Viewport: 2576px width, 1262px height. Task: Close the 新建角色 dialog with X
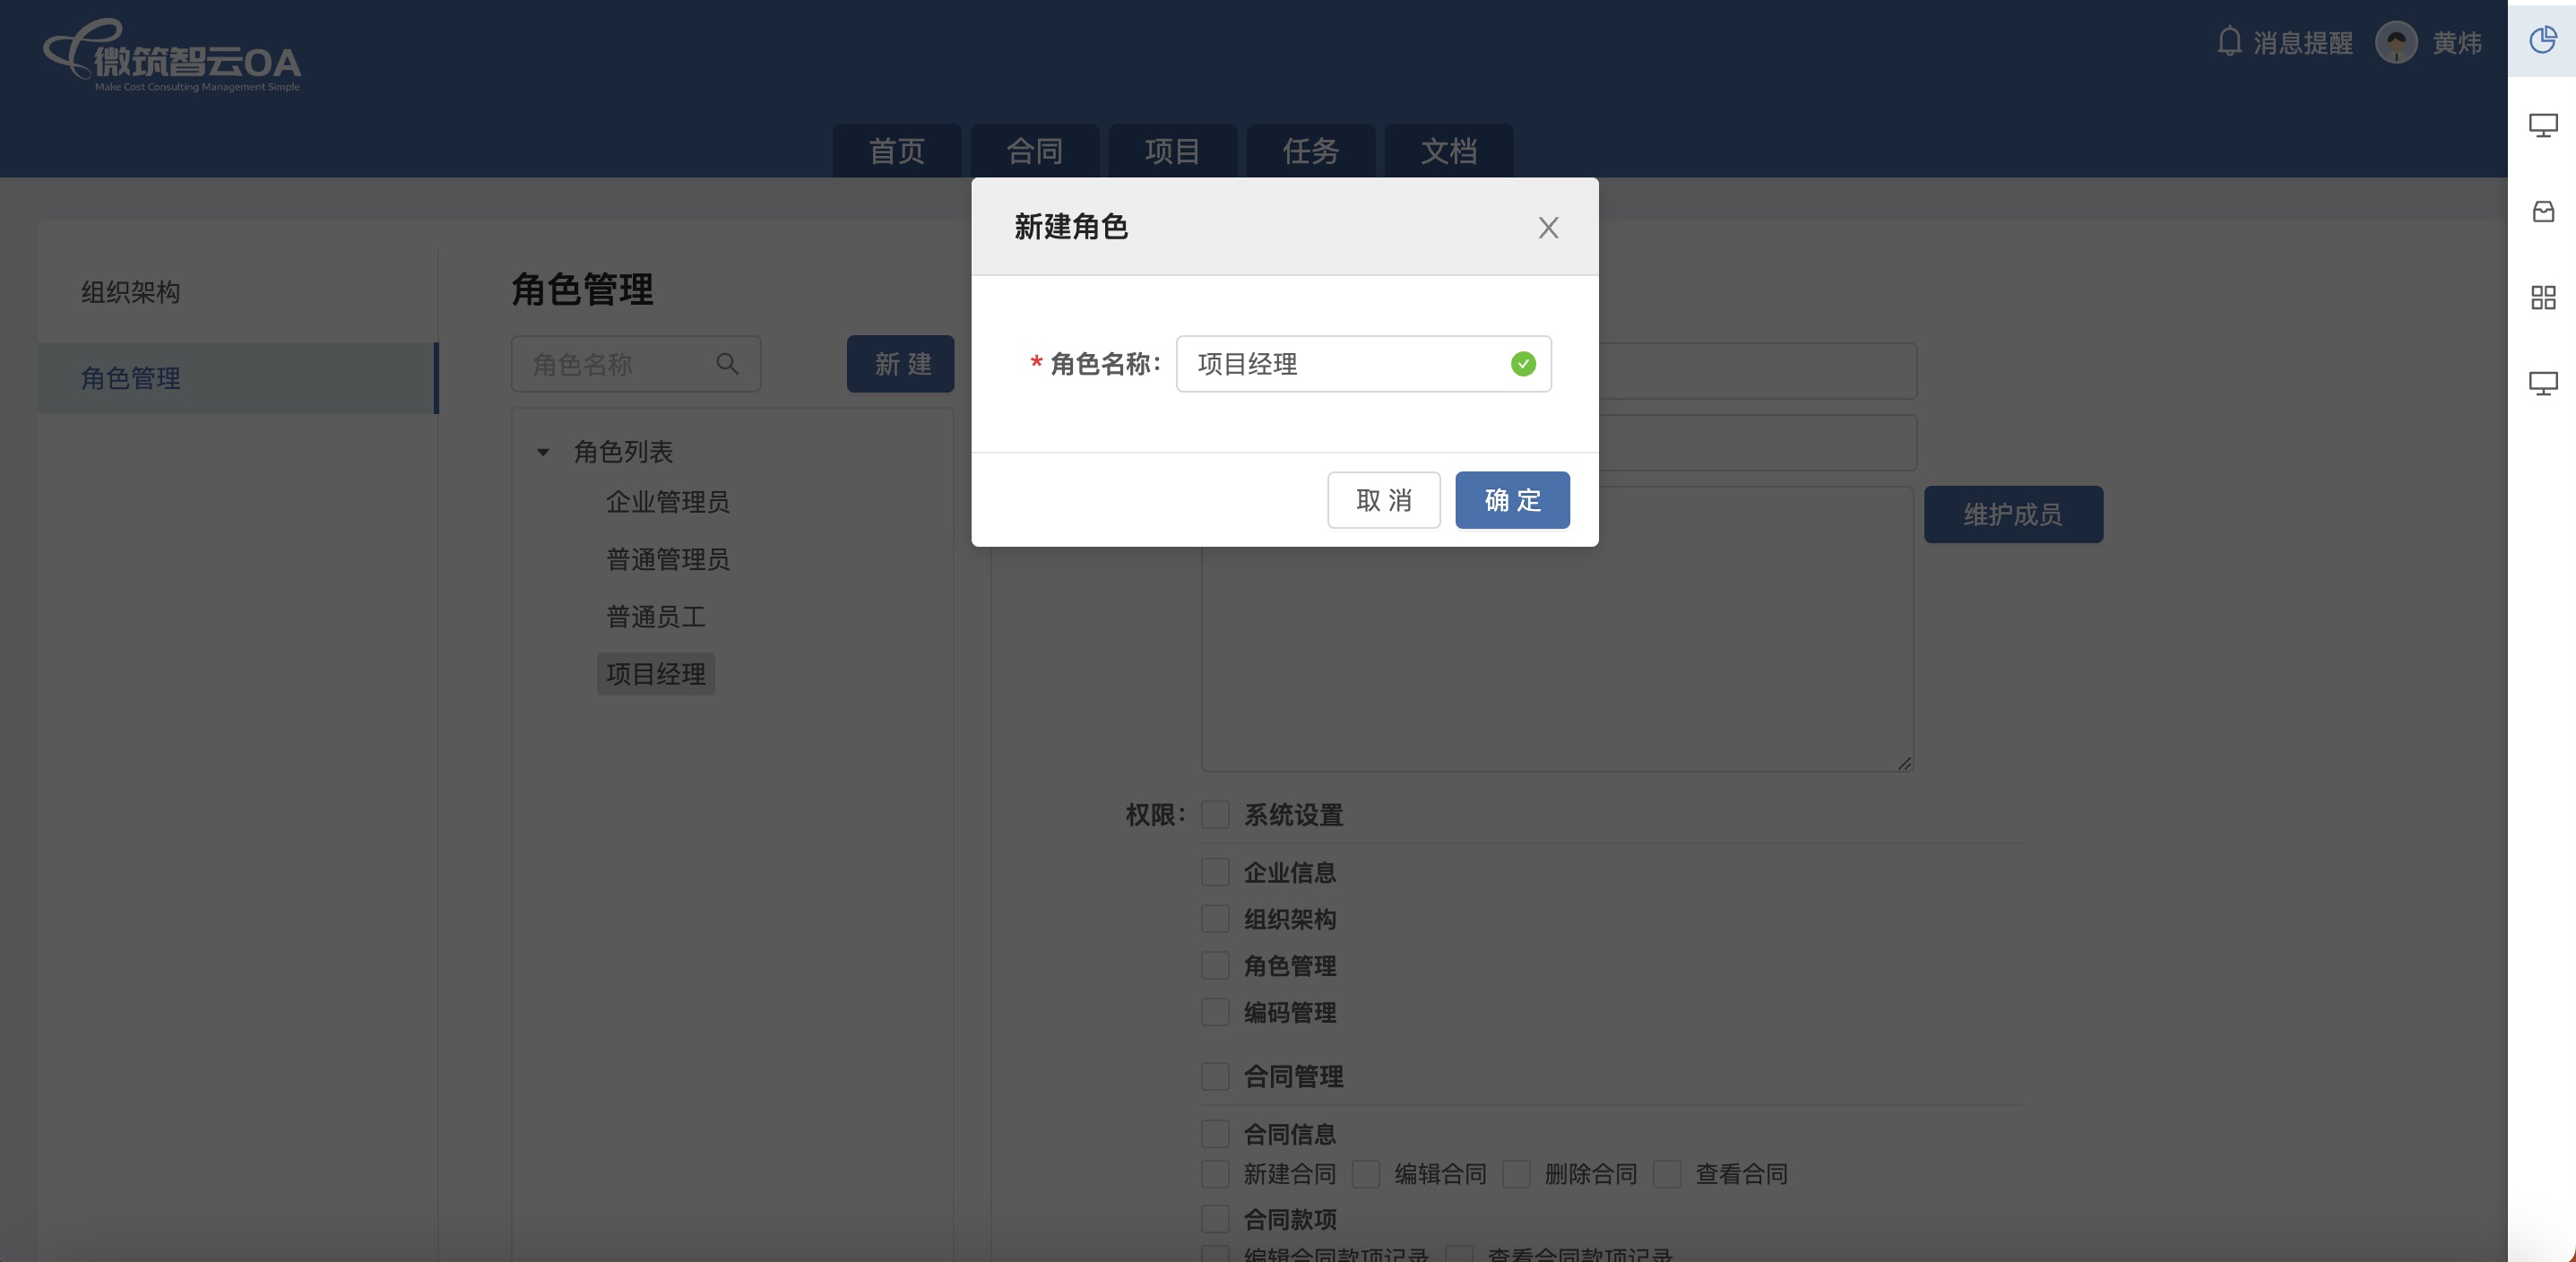pos(1547,228)
